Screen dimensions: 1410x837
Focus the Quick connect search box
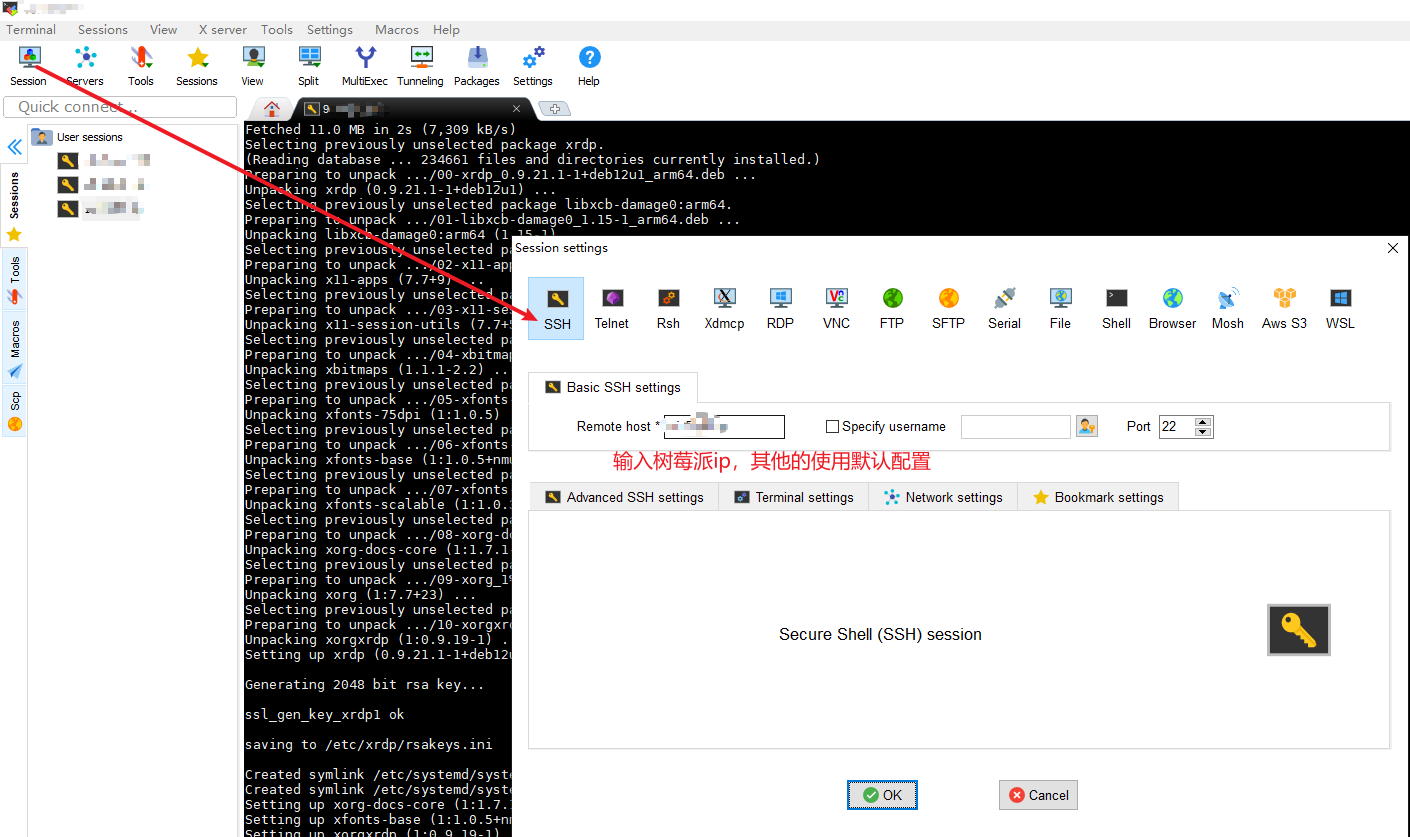click(120, 107)
